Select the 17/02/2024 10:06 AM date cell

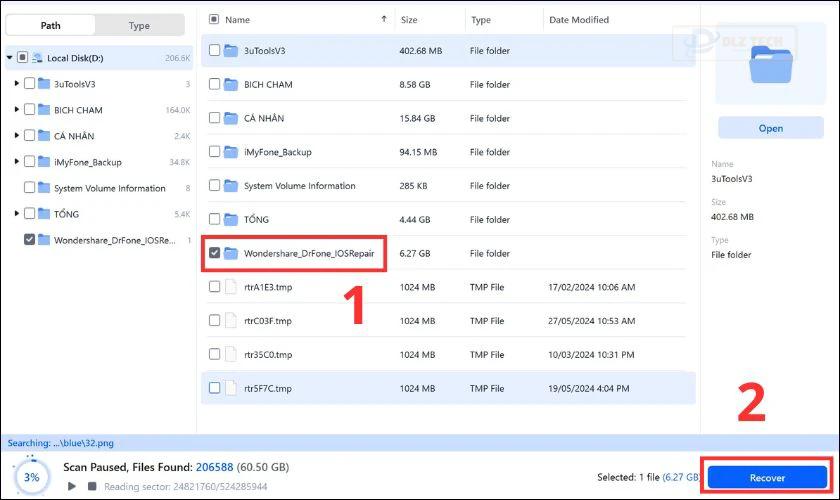coord(591,287)
